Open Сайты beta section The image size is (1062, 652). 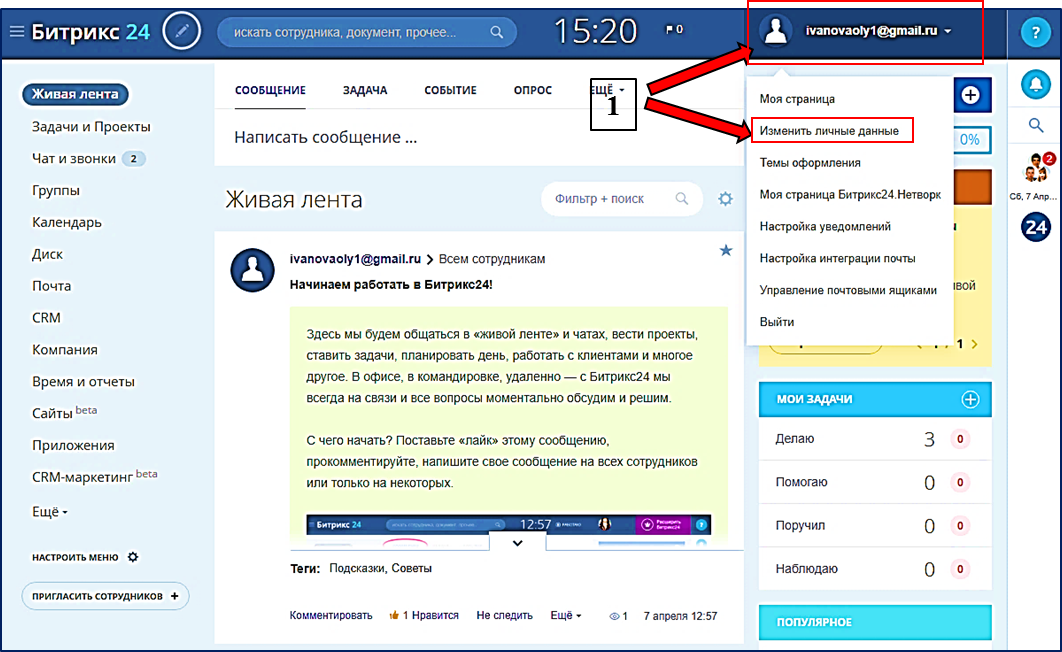[x=64, y=412]
